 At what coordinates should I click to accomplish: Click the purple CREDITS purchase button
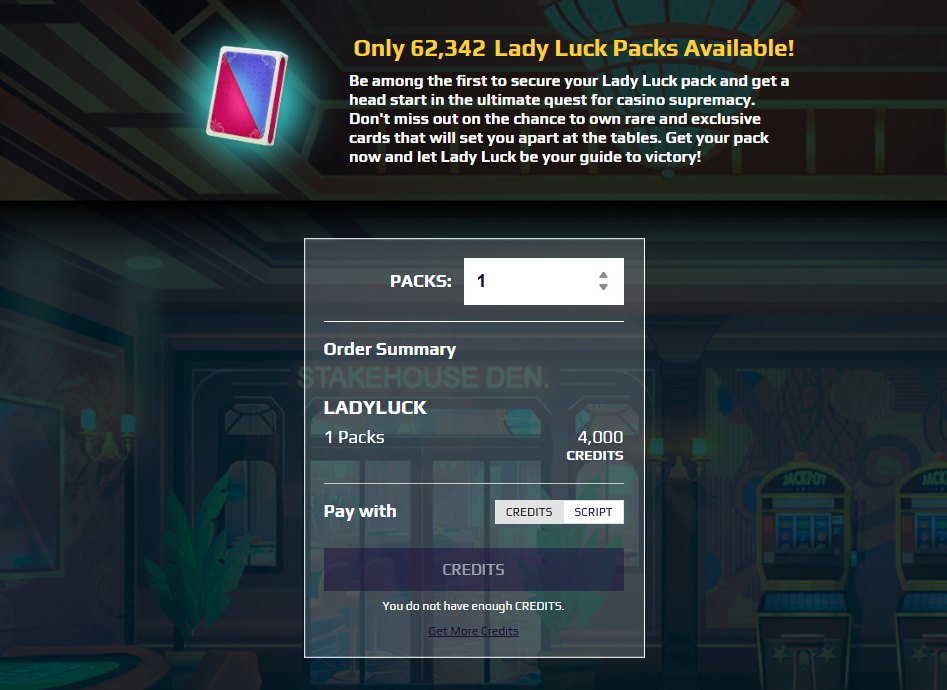(474, 569)
